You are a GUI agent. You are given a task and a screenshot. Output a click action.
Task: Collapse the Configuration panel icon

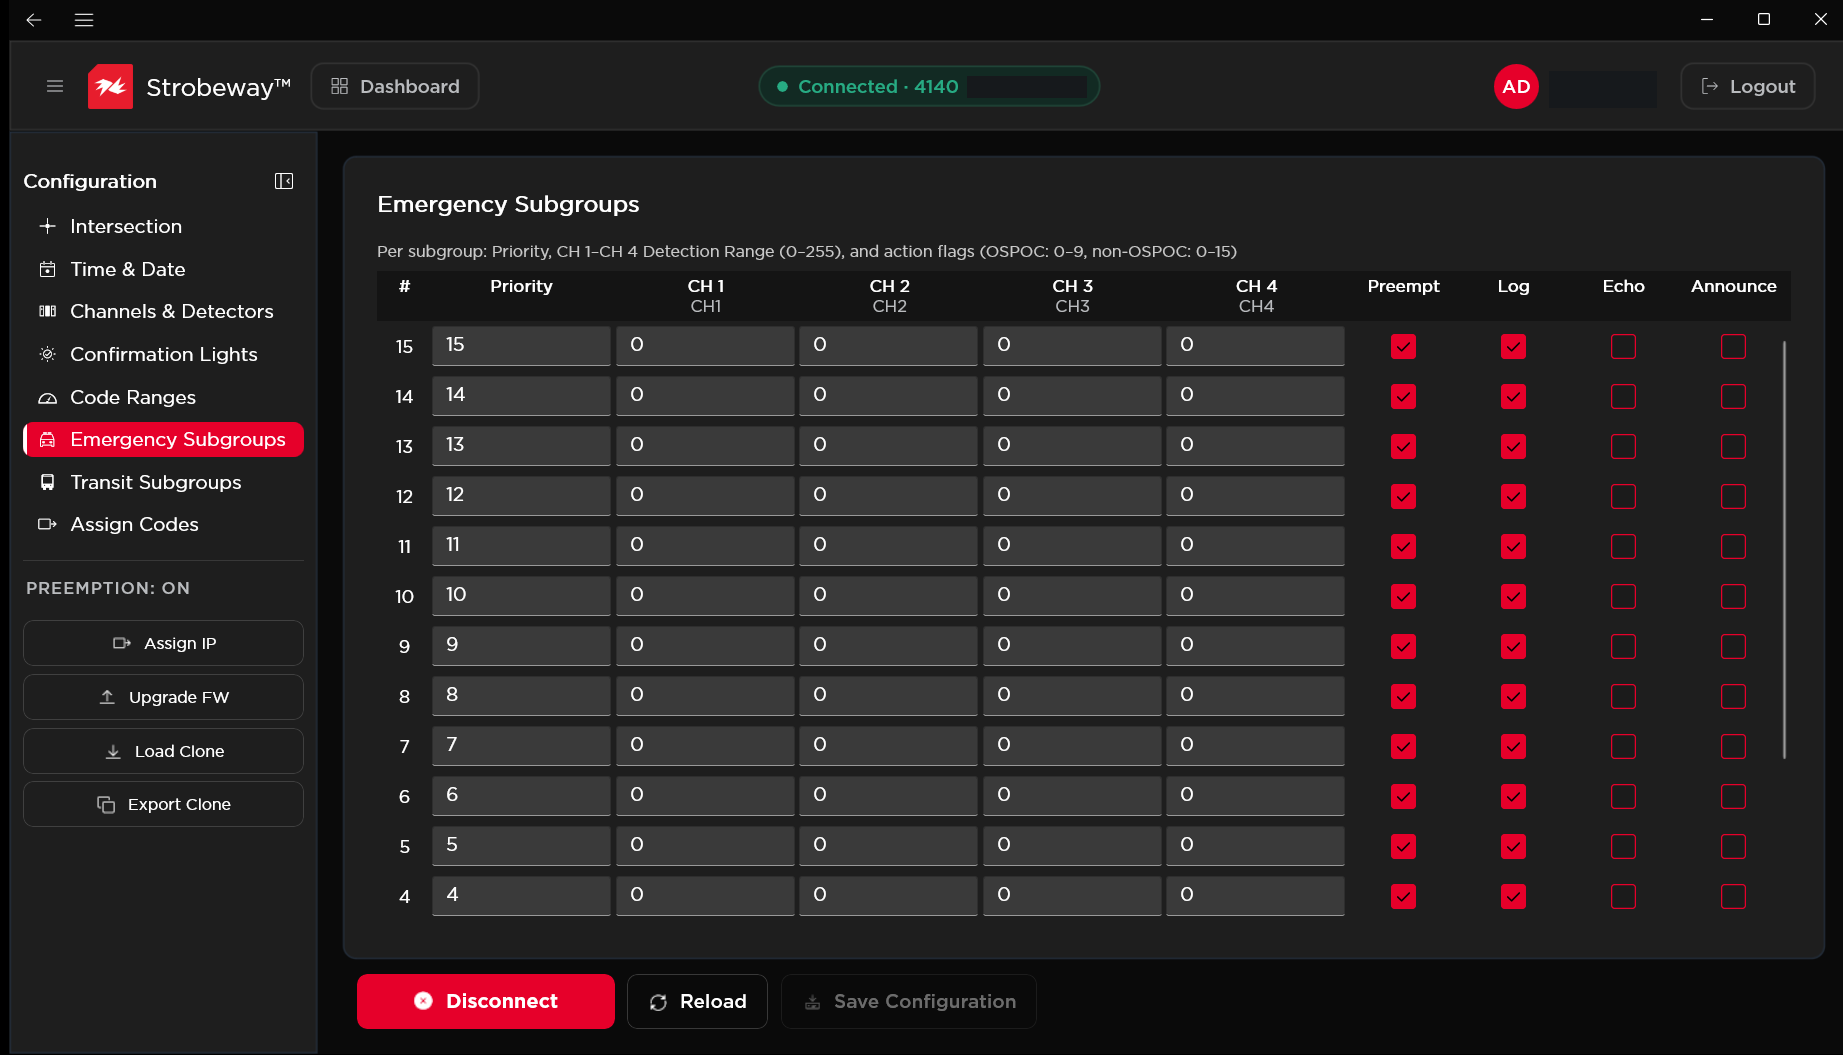click(x=284, y=181)
